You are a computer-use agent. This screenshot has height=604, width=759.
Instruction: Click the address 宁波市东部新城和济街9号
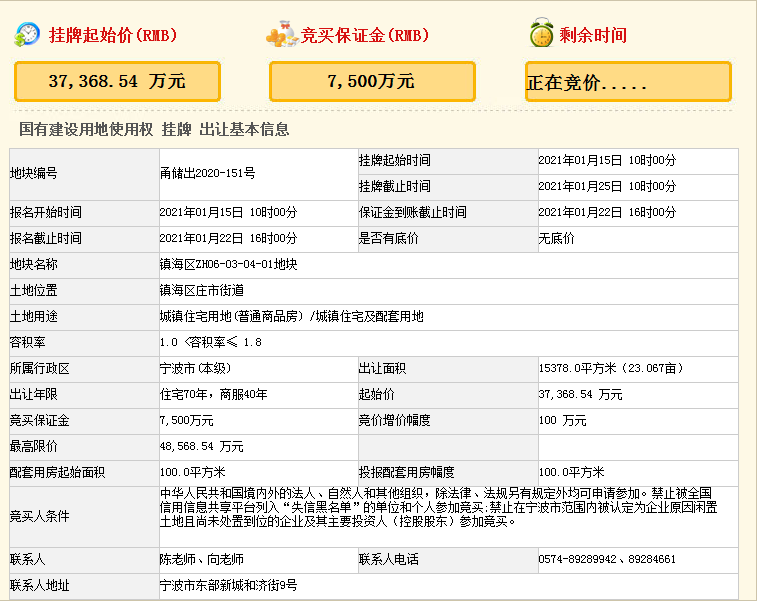pos(228,586)
